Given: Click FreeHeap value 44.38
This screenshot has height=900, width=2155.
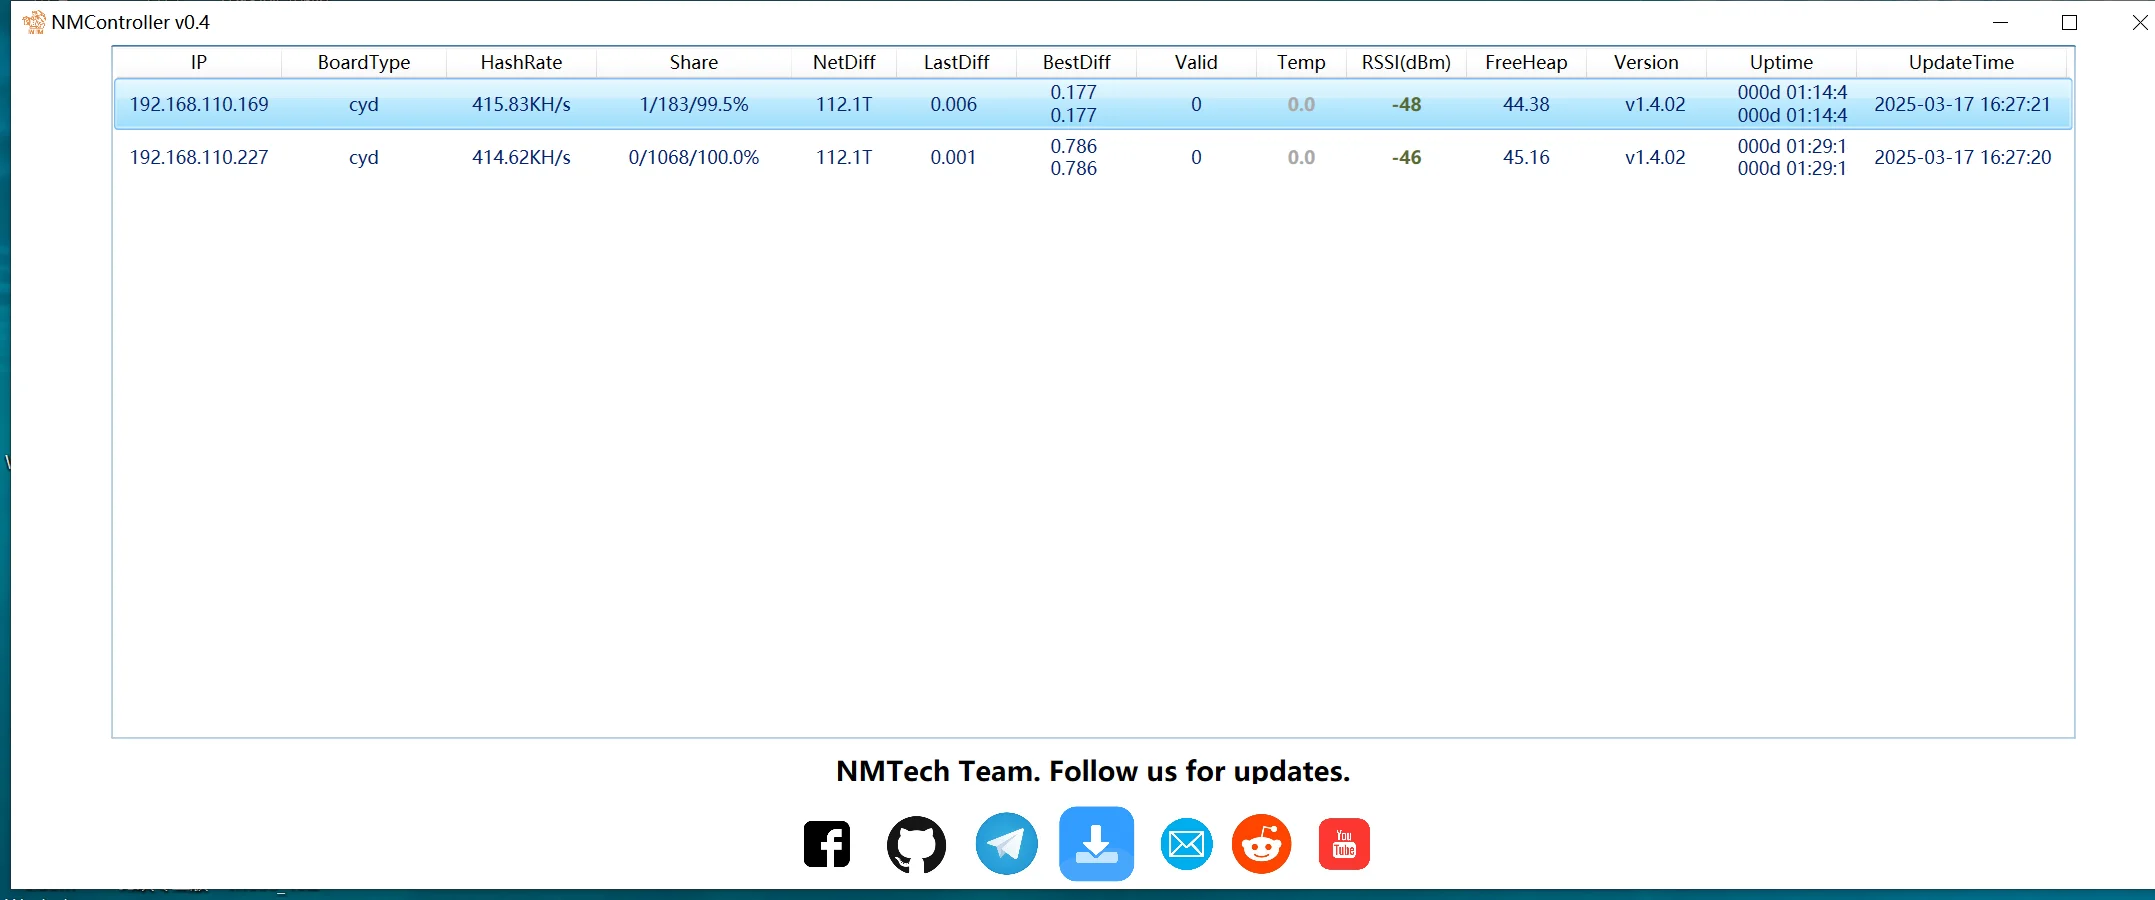Looking at the screenshot, I should pyautogui.click(x=1526, y=104).
